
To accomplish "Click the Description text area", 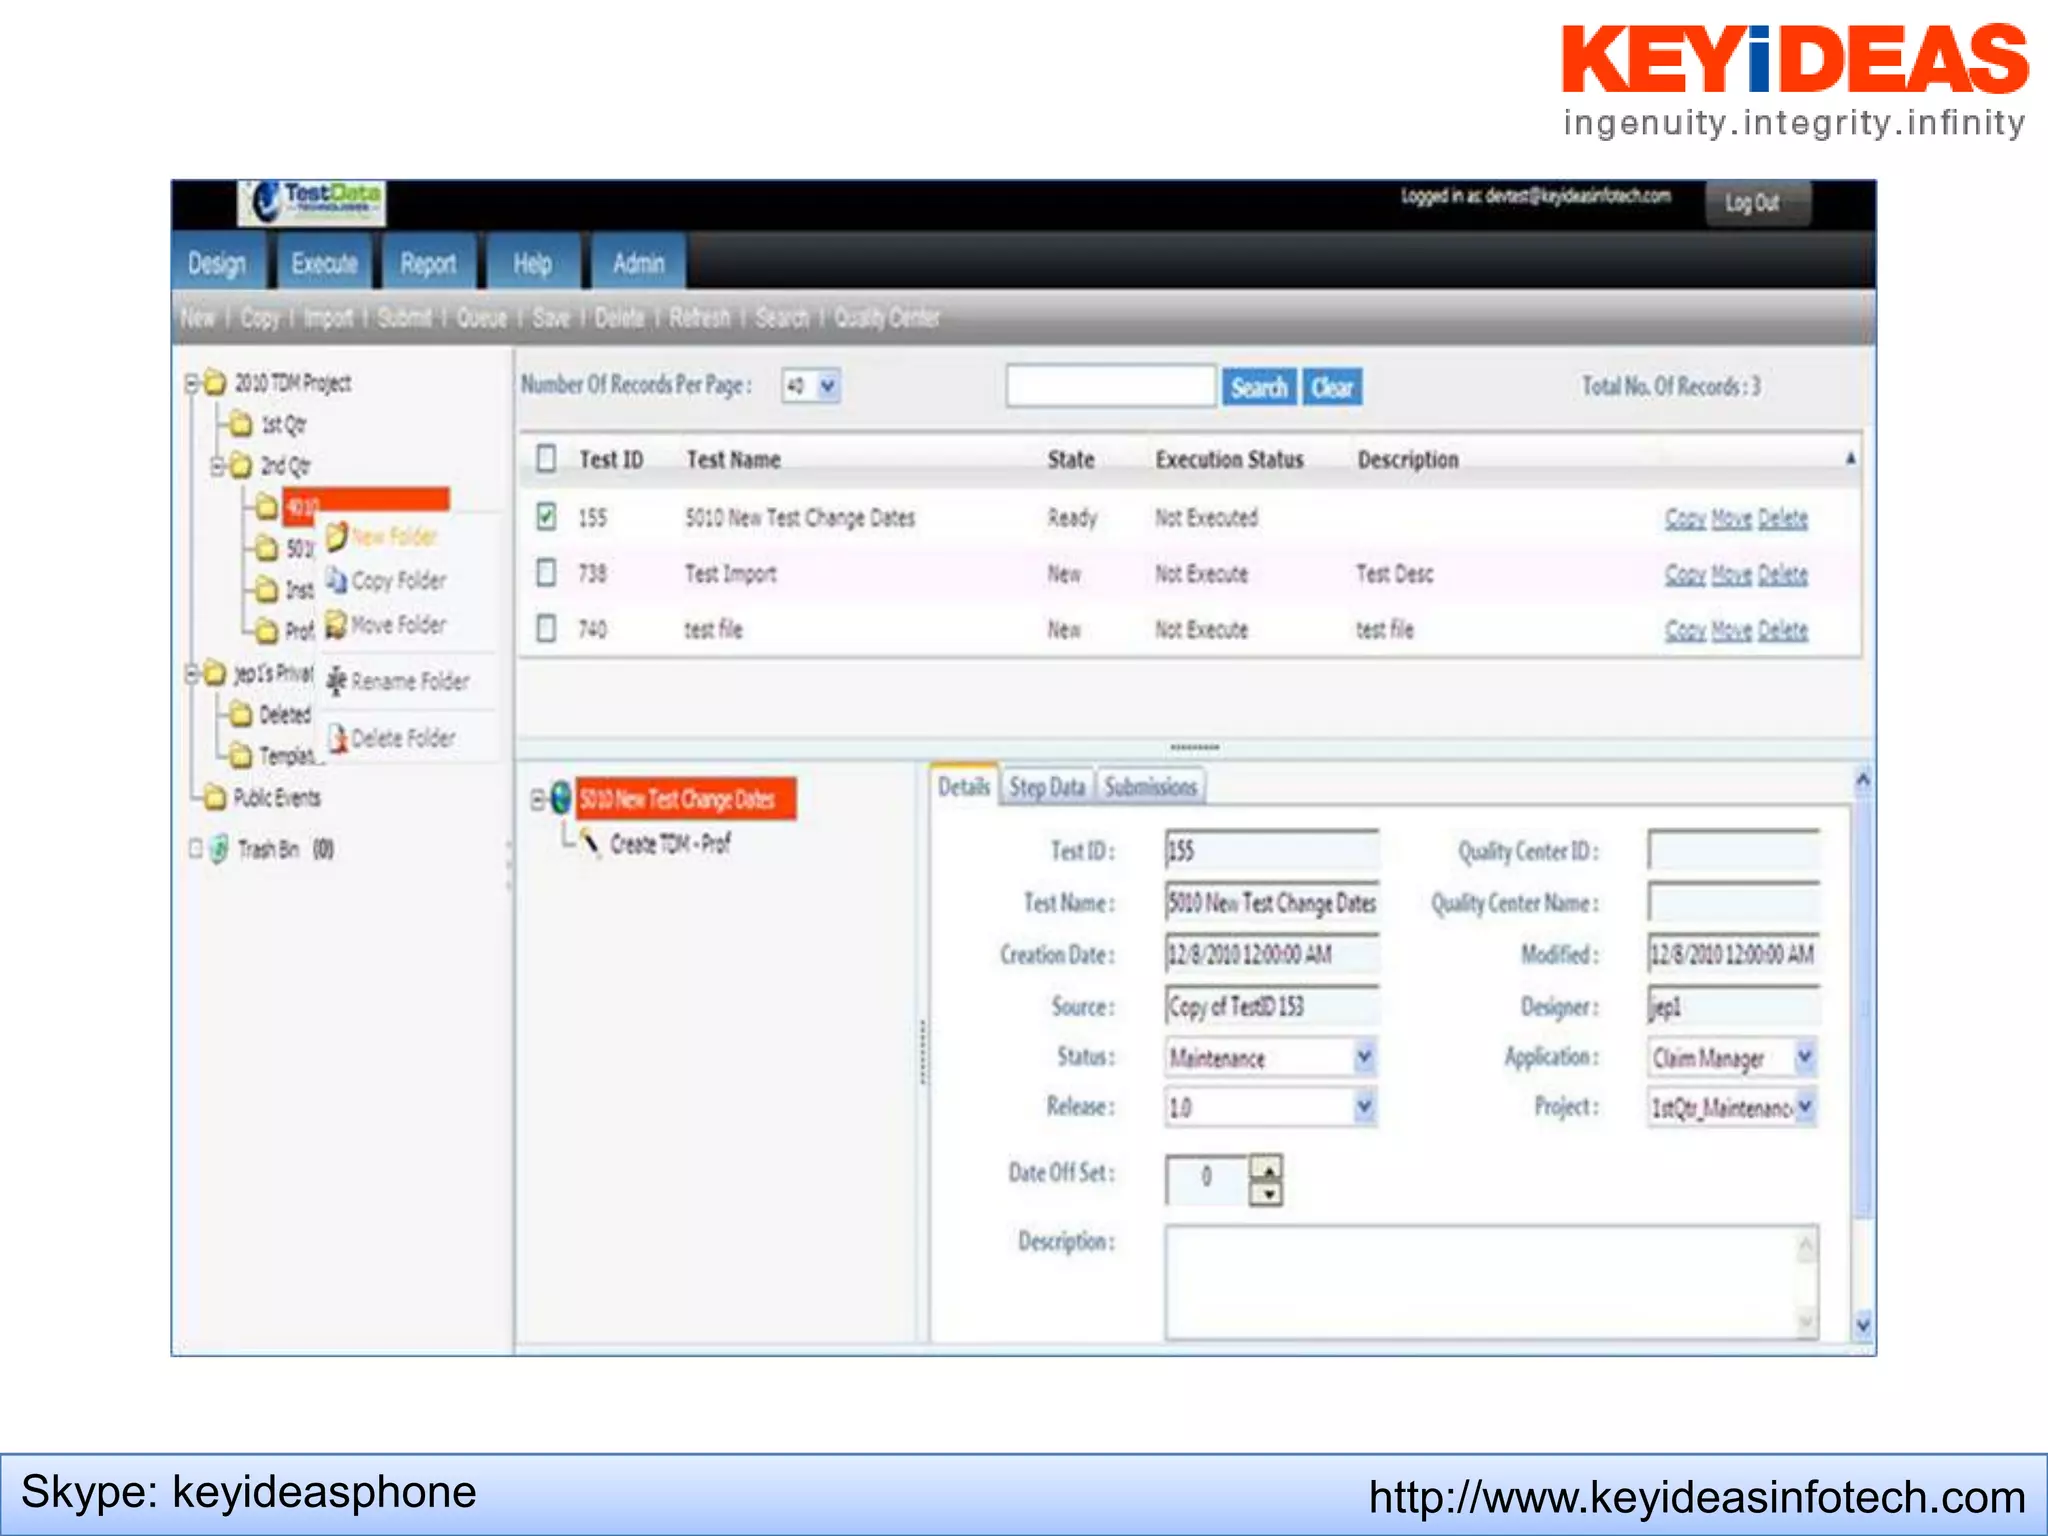I will click(x=1491, y=1283).
